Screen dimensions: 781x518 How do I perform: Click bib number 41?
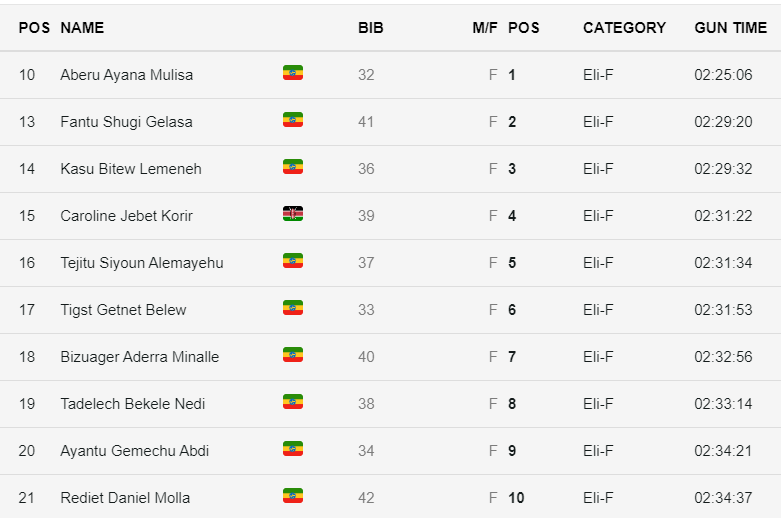click(366, 122)
